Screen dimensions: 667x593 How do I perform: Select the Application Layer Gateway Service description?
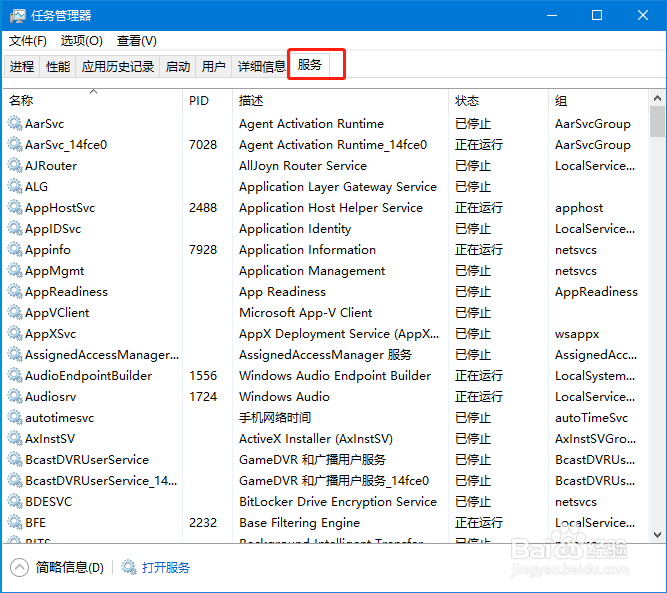tap(338, 187)
